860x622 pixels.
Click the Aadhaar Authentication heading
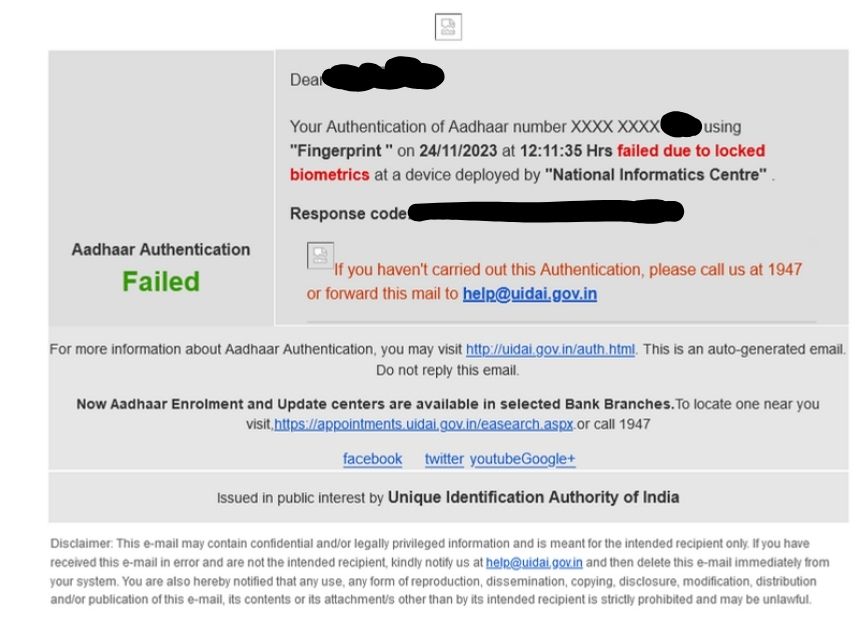(161, 250)
